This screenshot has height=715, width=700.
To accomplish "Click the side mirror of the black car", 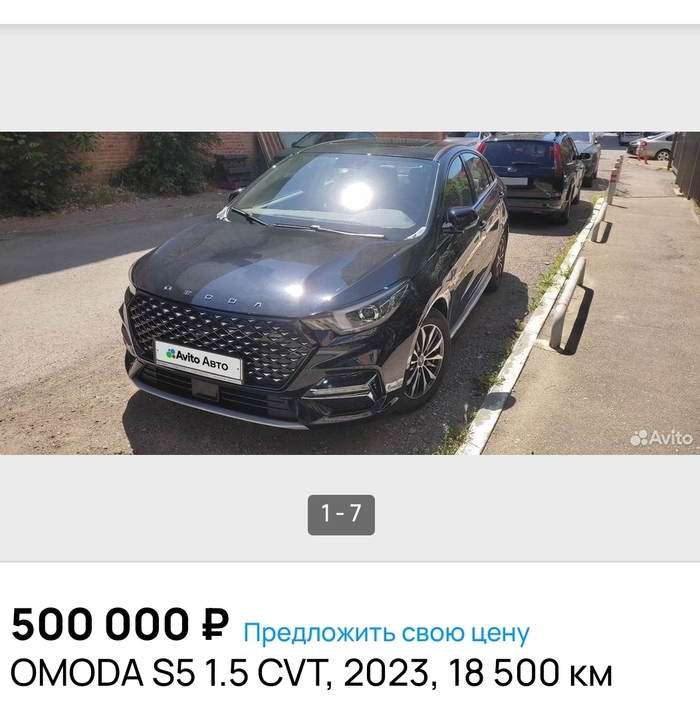I will click(461, 218).
